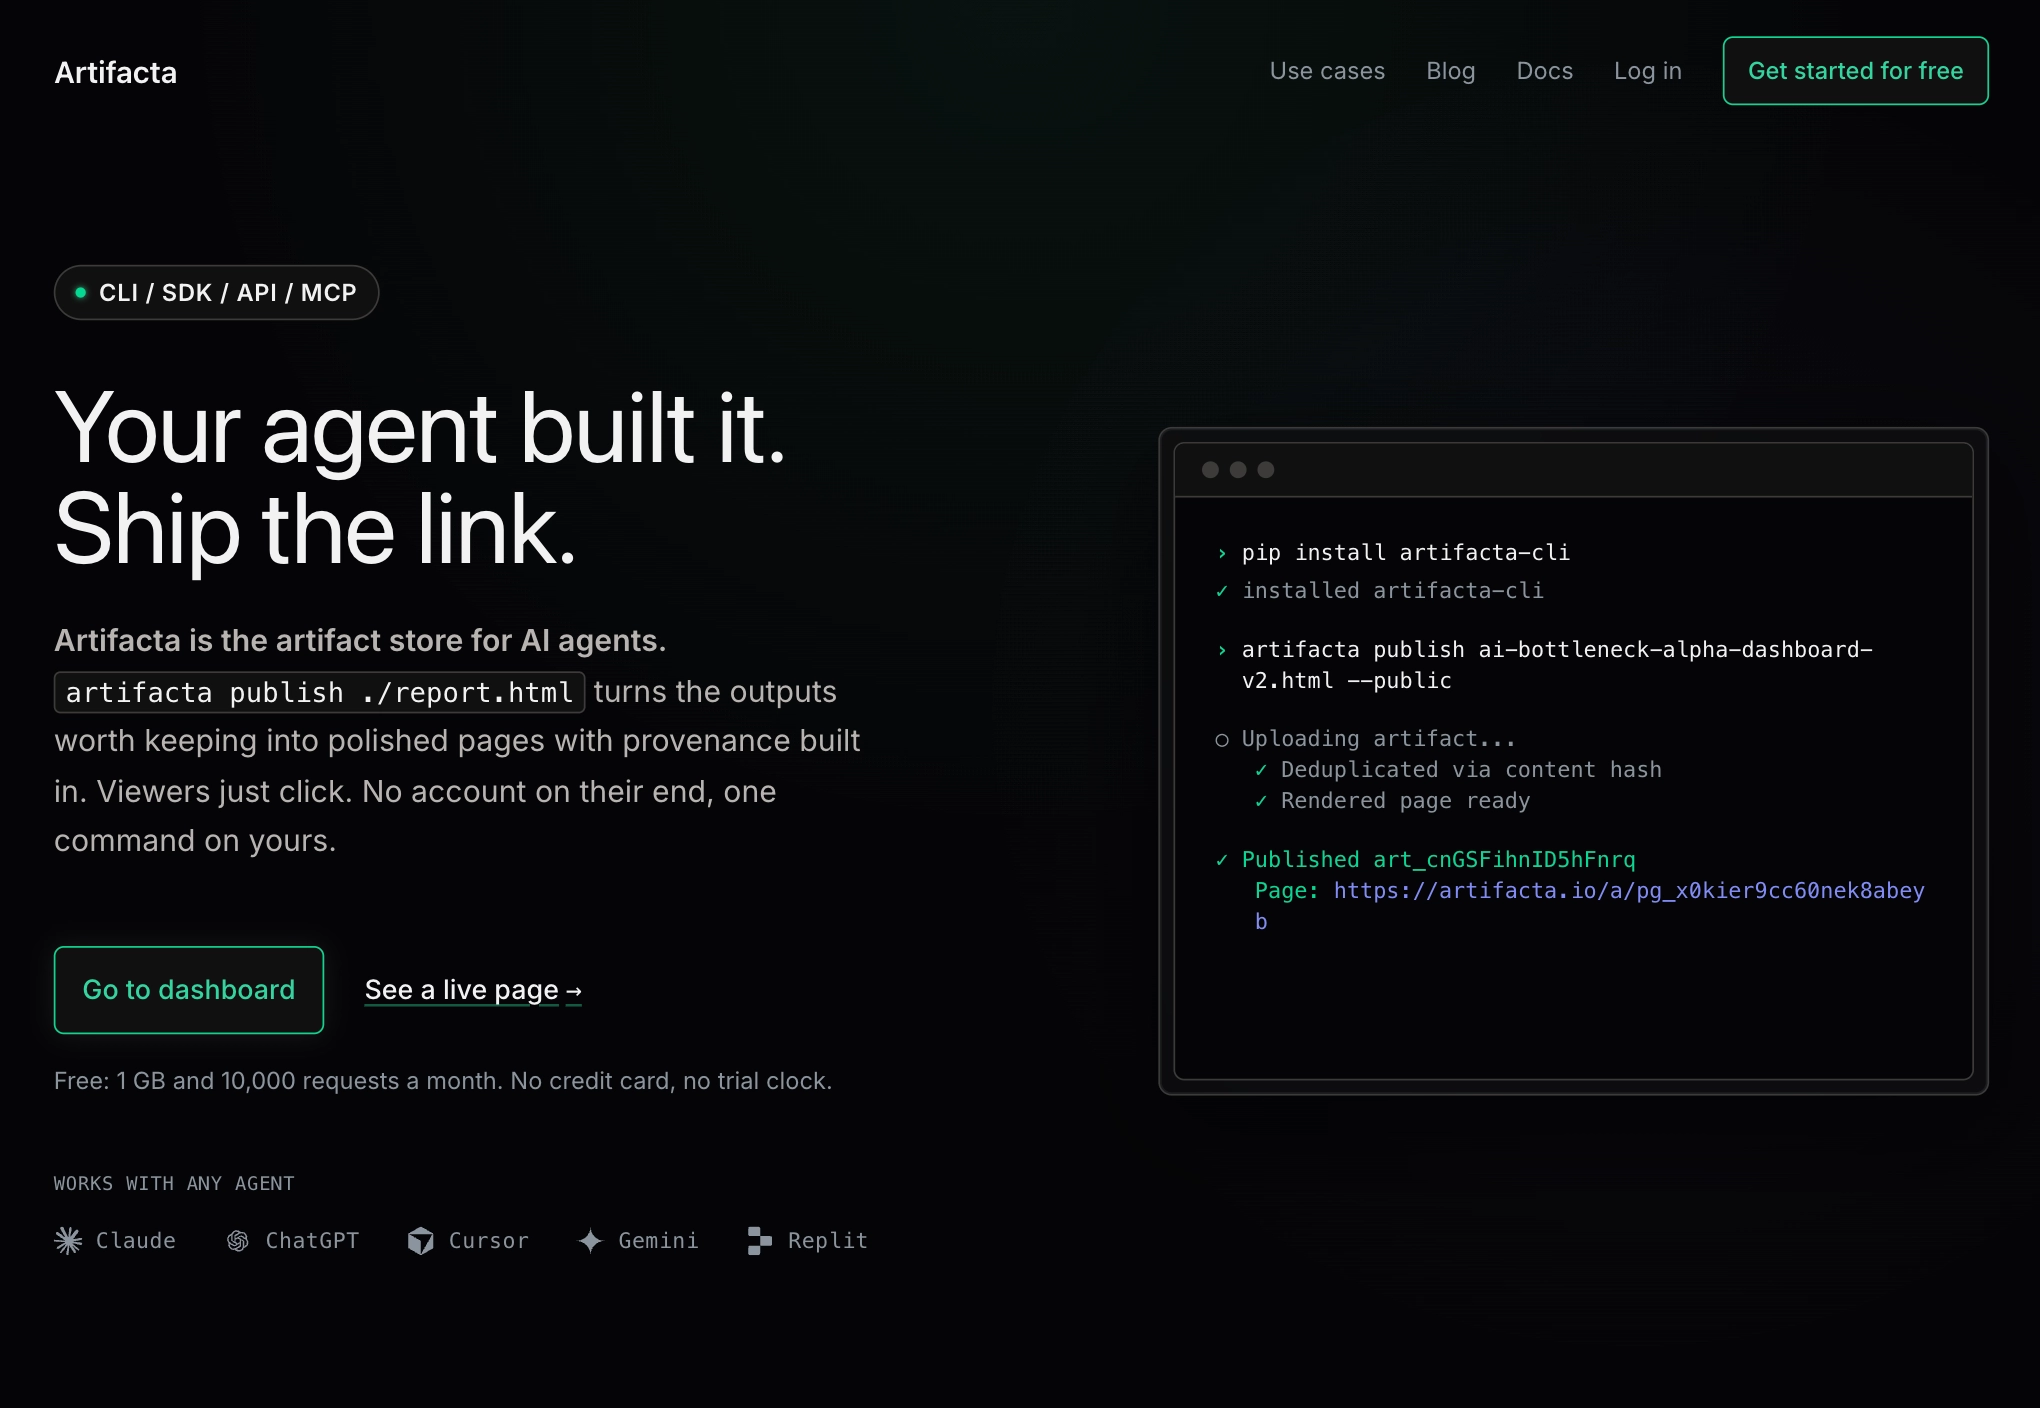2040x1408 pixels.
Task: Click the Go to dashboard button
Action: (189, 989)
